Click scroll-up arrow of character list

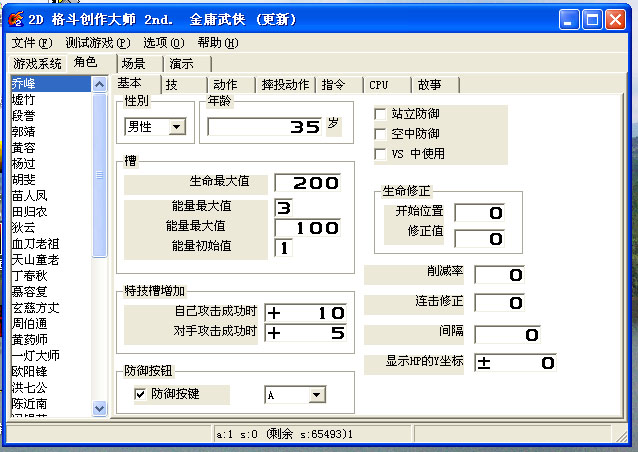click(99, 84)
